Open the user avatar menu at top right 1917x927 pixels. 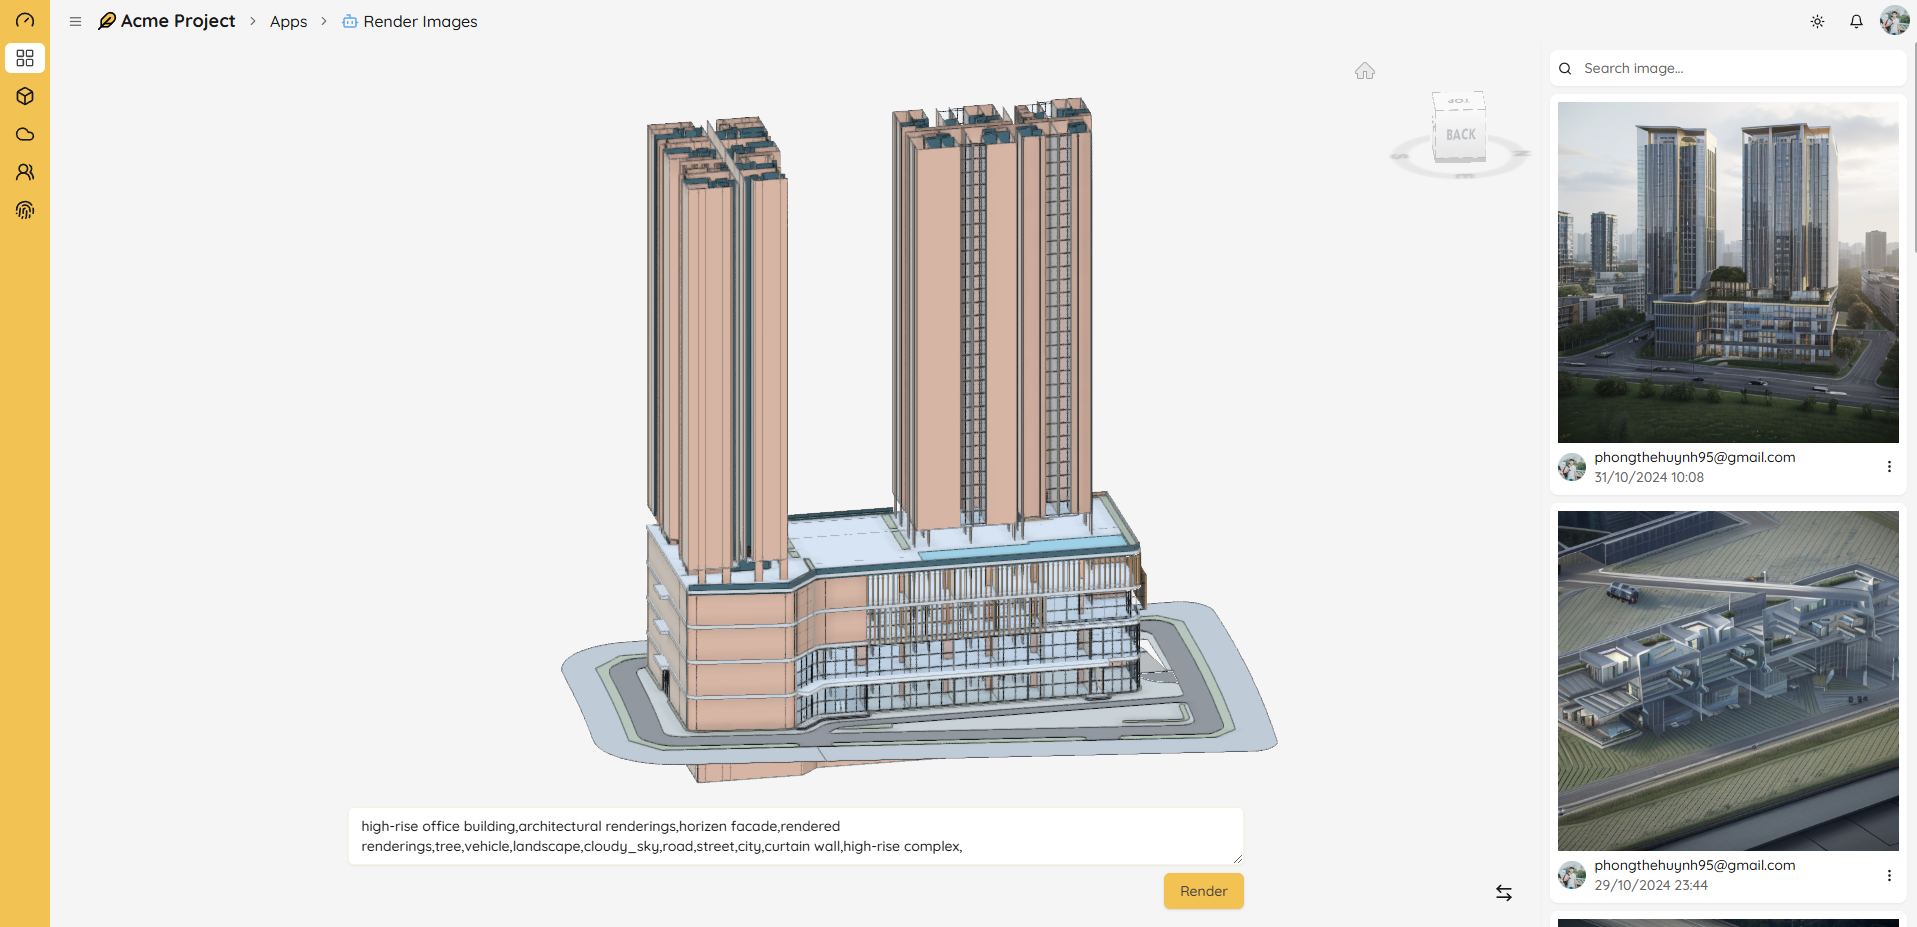coord(1894,20)
